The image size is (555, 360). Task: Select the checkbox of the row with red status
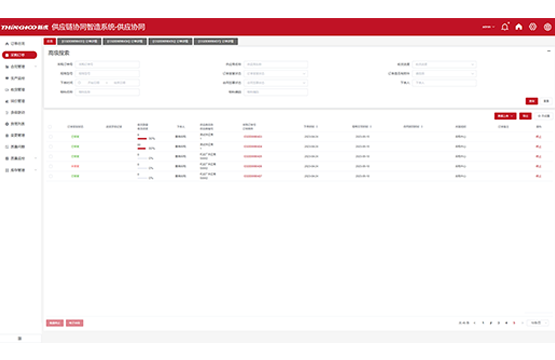tap(51, 166)
